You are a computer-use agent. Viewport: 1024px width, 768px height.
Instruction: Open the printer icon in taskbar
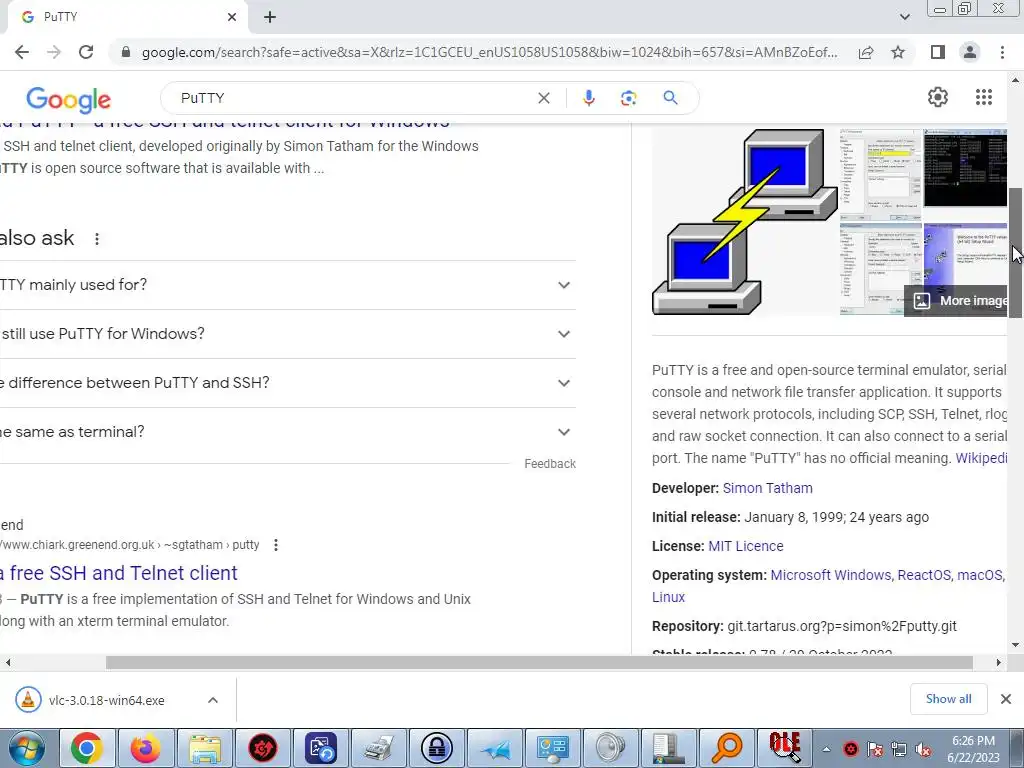379,748
